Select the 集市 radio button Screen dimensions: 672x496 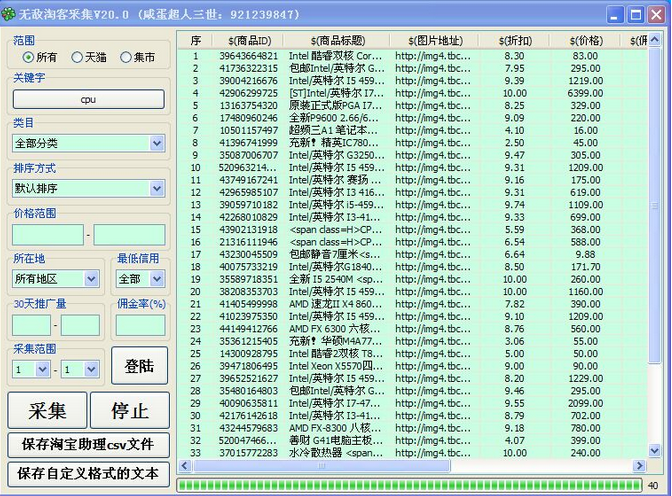pos(126,57)
